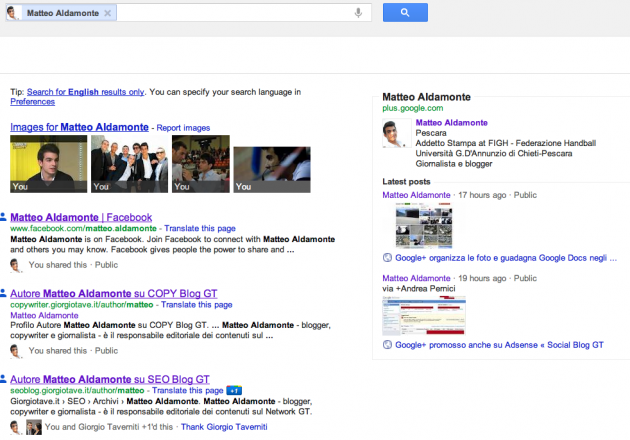The image size is (630, 440).
Task: Open Images for Matteo Aldamonte link
Action: tap(80, 127)
